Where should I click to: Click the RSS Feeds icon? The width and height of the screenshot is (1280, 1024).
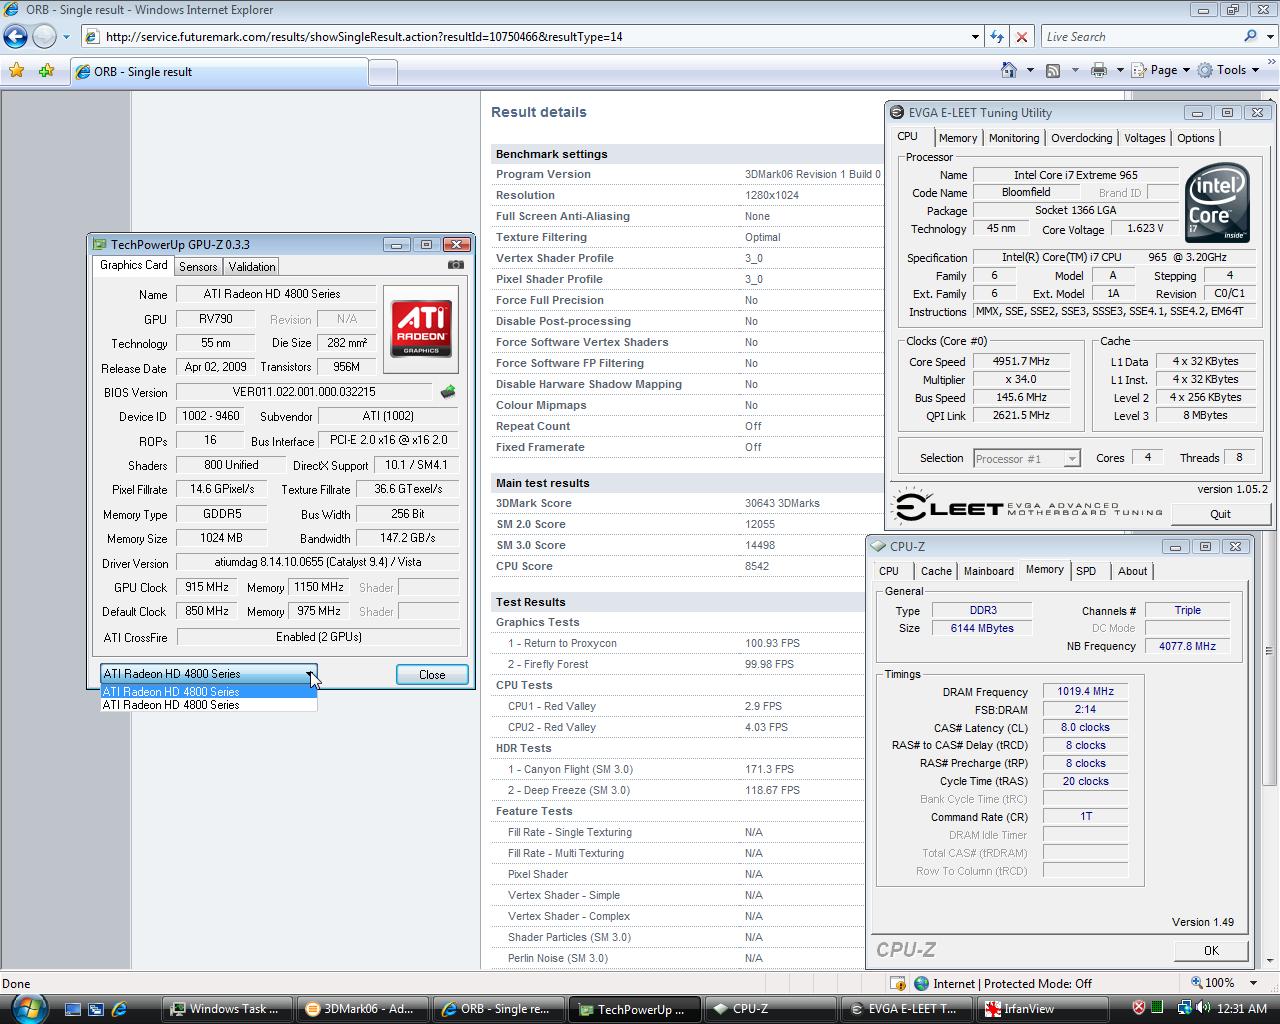pos(1053,70)
